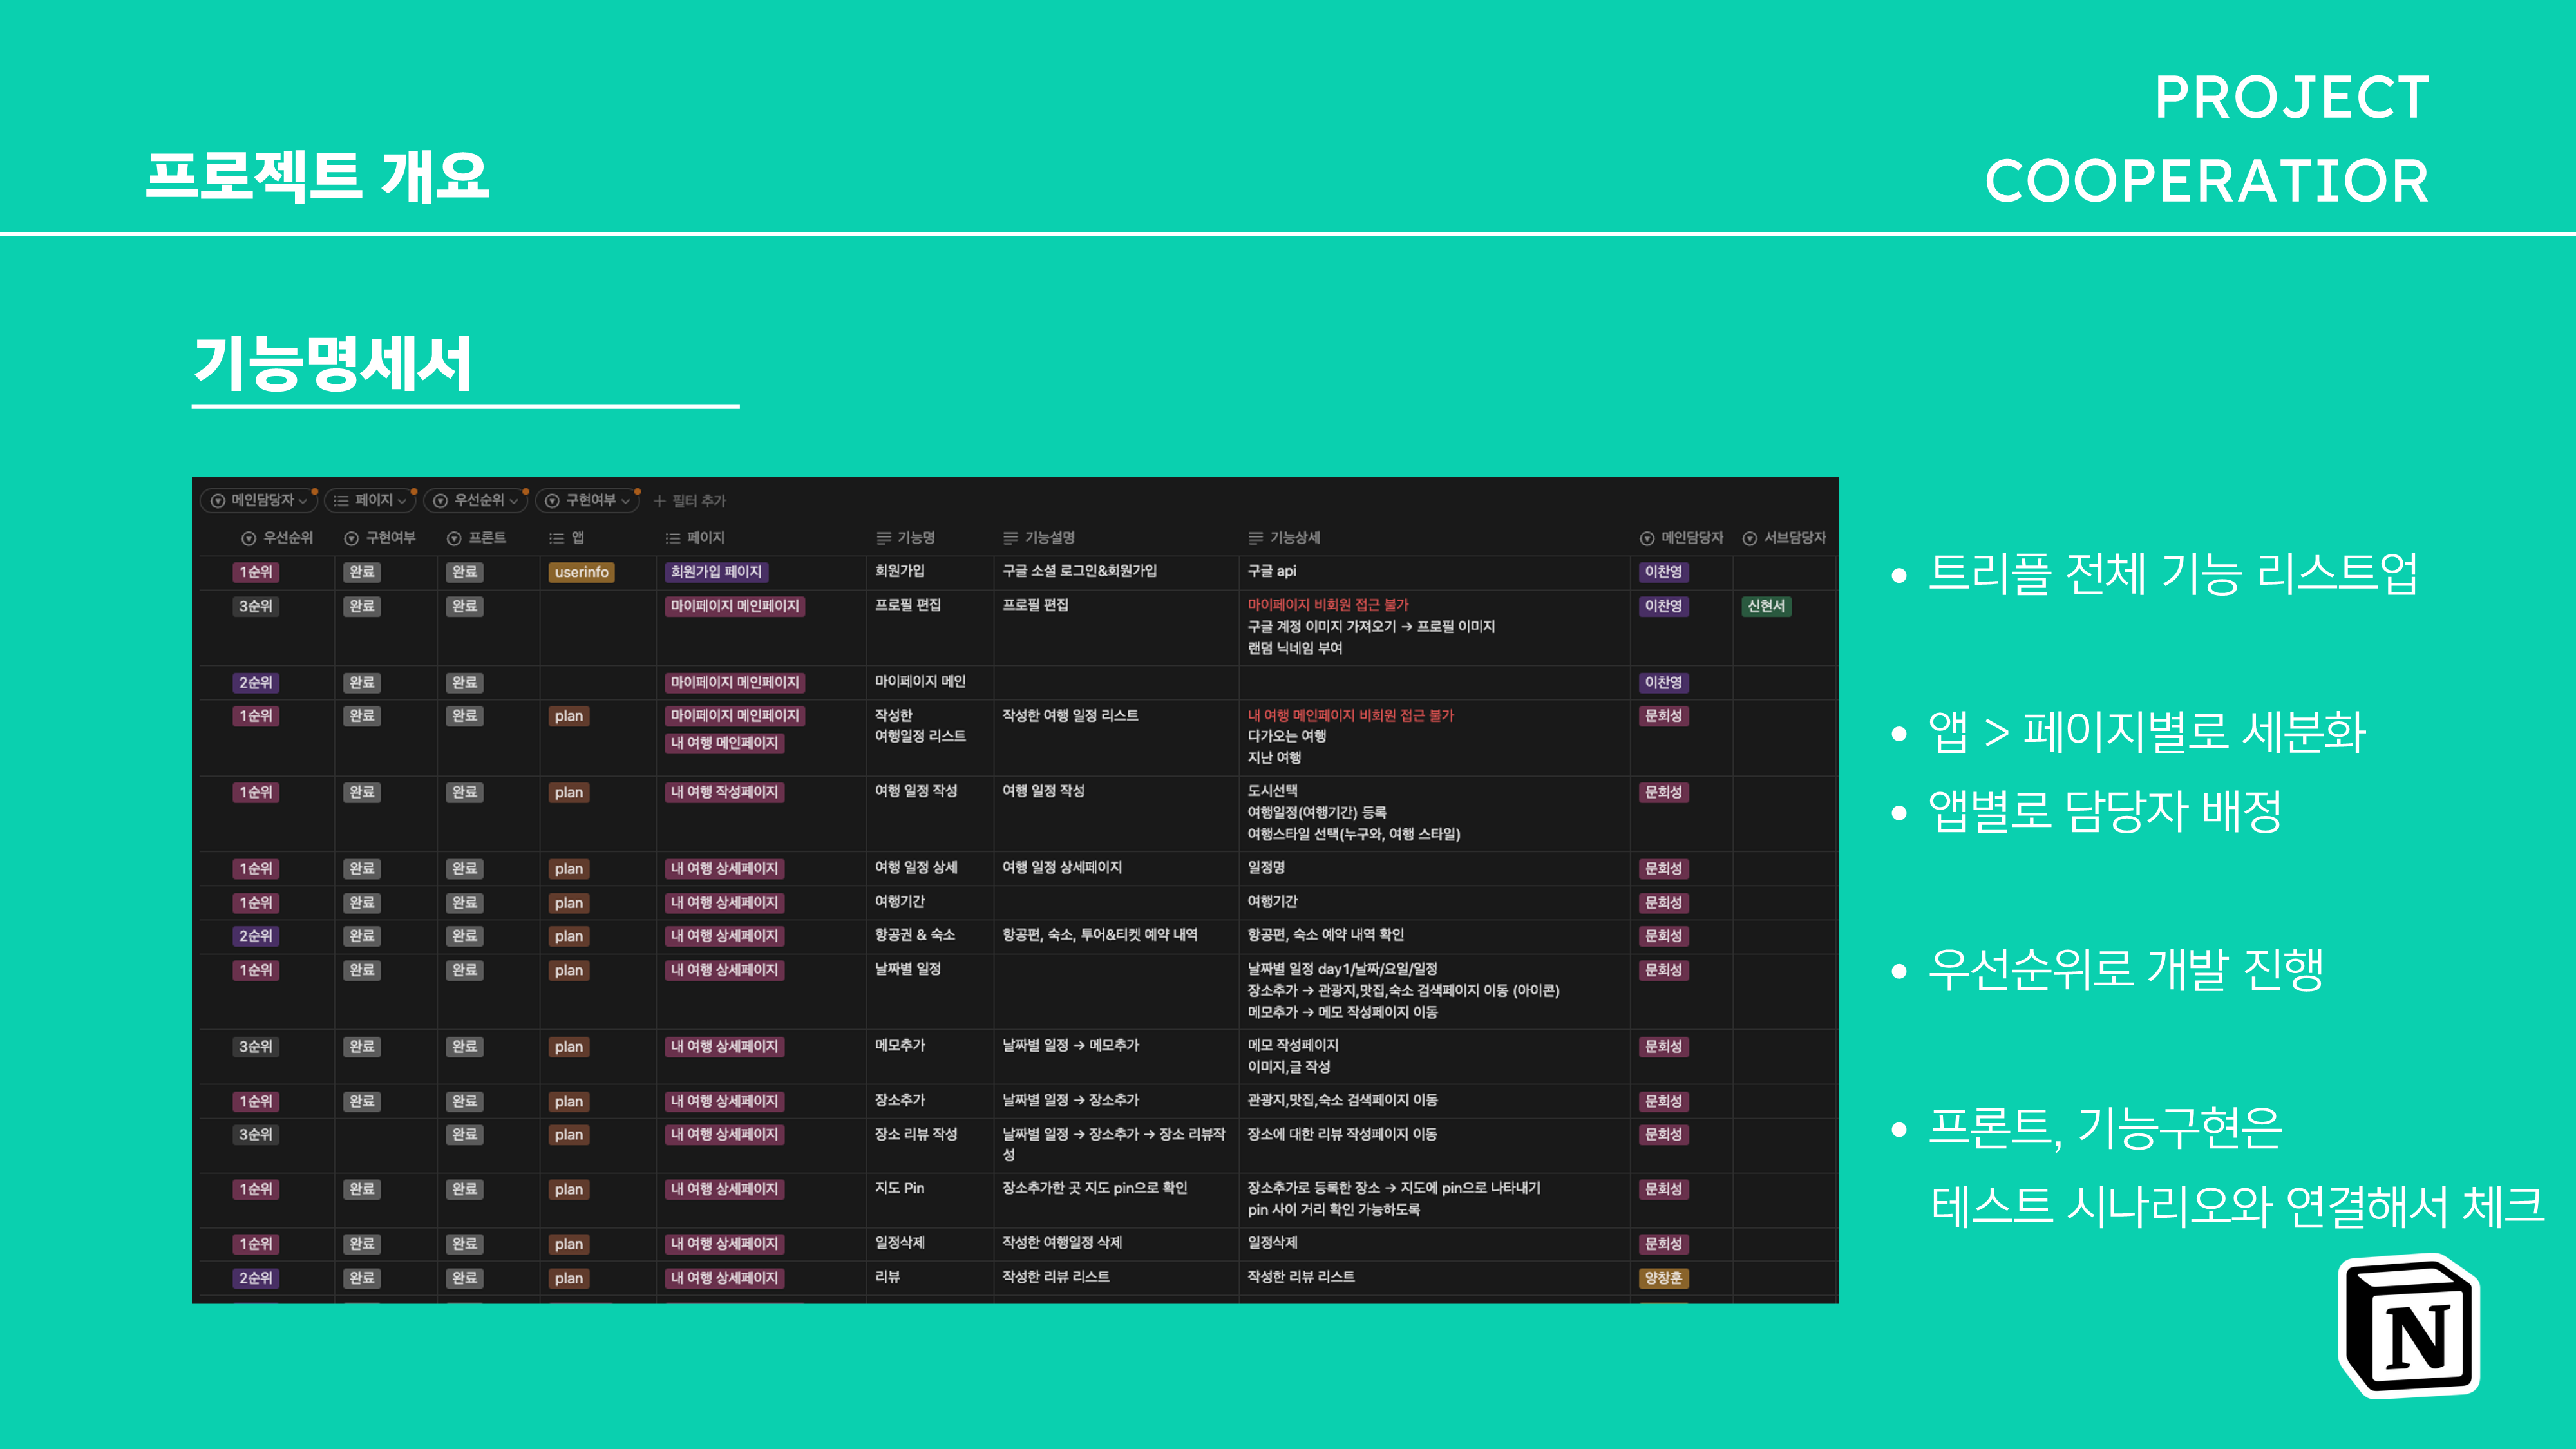Click the select icon beside 우선순위 column header

pyautogui.click(x=249, y=538)
